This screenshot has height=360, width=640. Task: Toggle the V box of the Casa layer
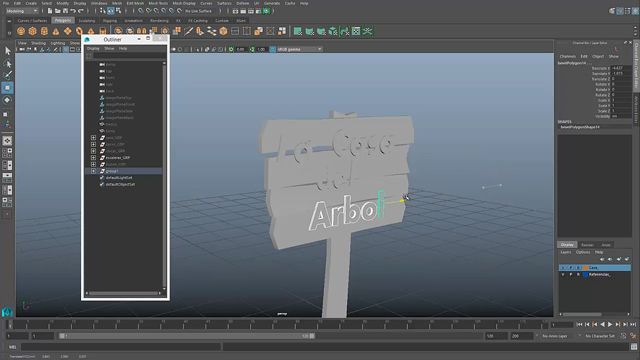click(x=563, y=268)
